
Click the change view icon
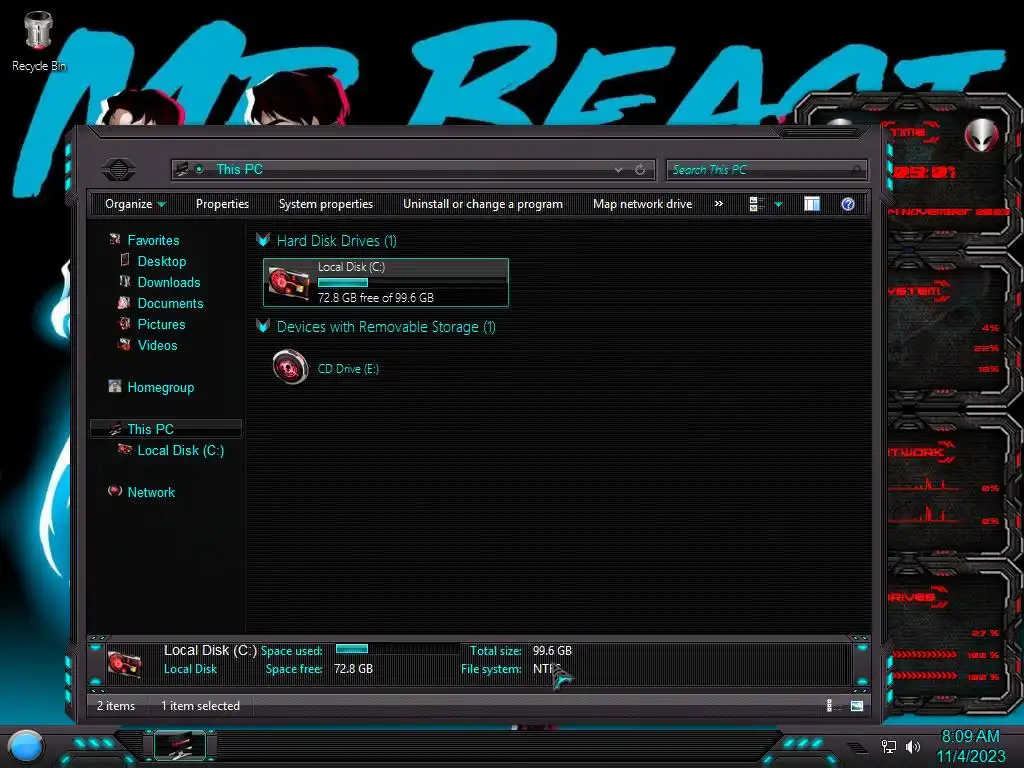(x=756, y=204)
